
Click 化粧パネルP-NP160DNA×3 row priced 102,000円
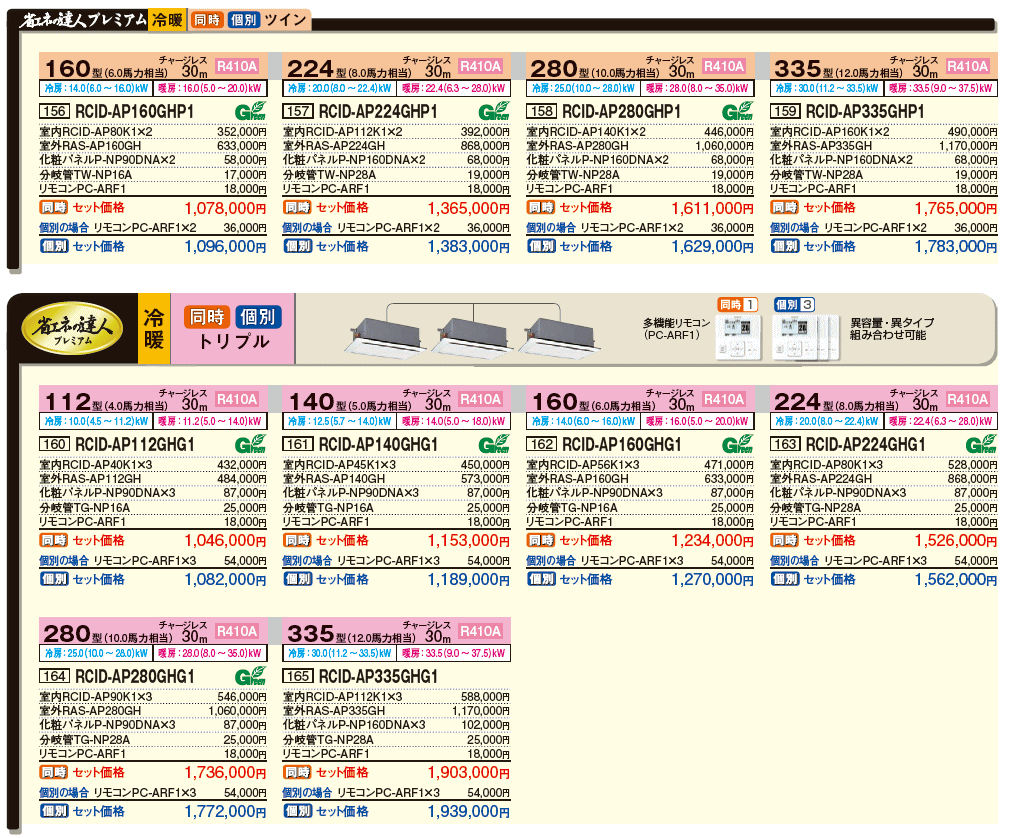tap(396, 725)
